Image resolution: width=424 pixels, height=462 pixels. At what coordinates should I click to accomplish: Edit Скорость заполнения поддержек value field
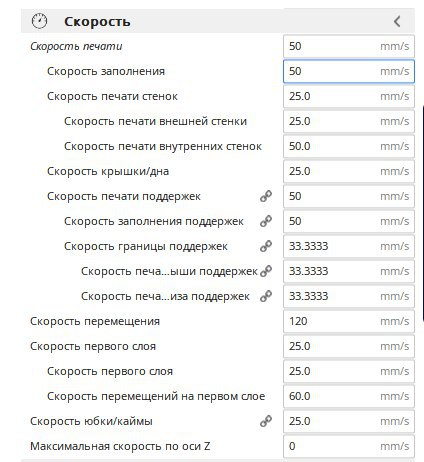(349, 221)
